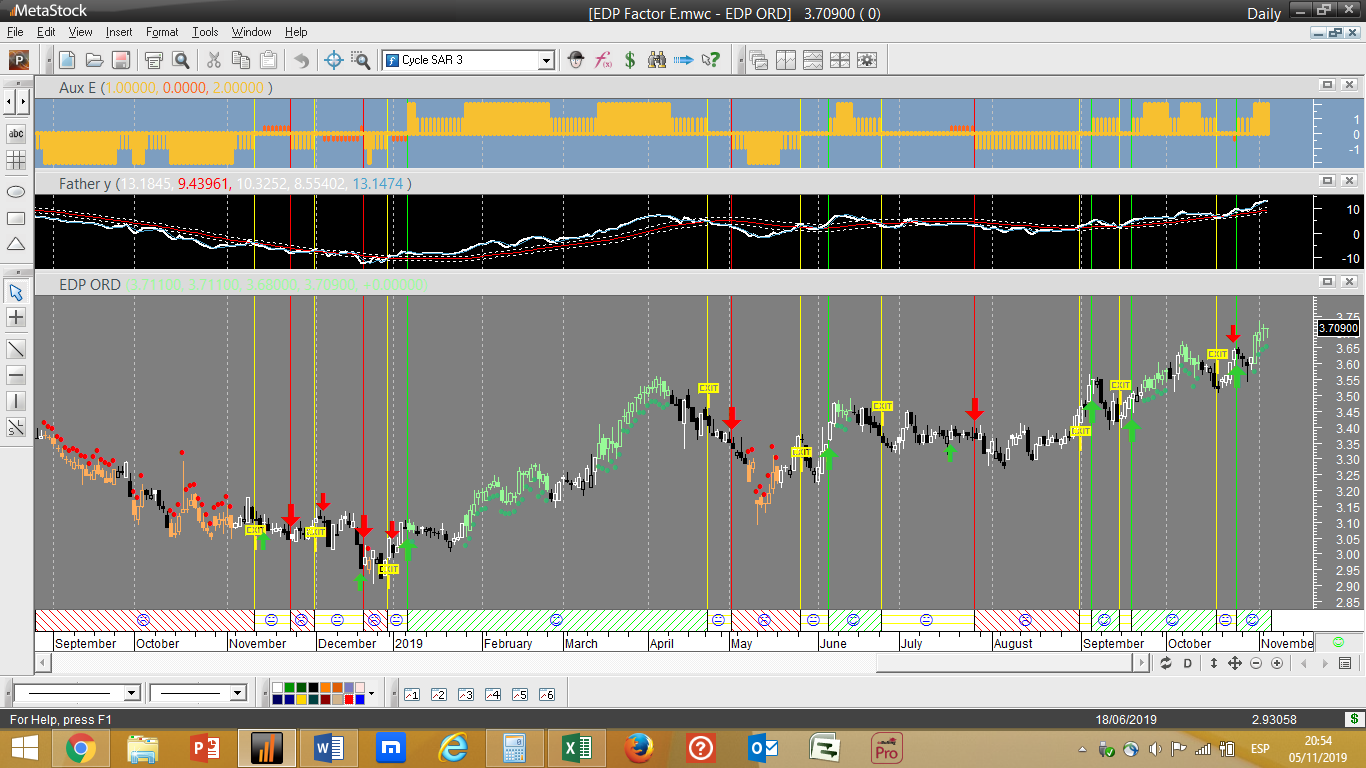
Task: Open the Tools menu
Action: point(205,32)
